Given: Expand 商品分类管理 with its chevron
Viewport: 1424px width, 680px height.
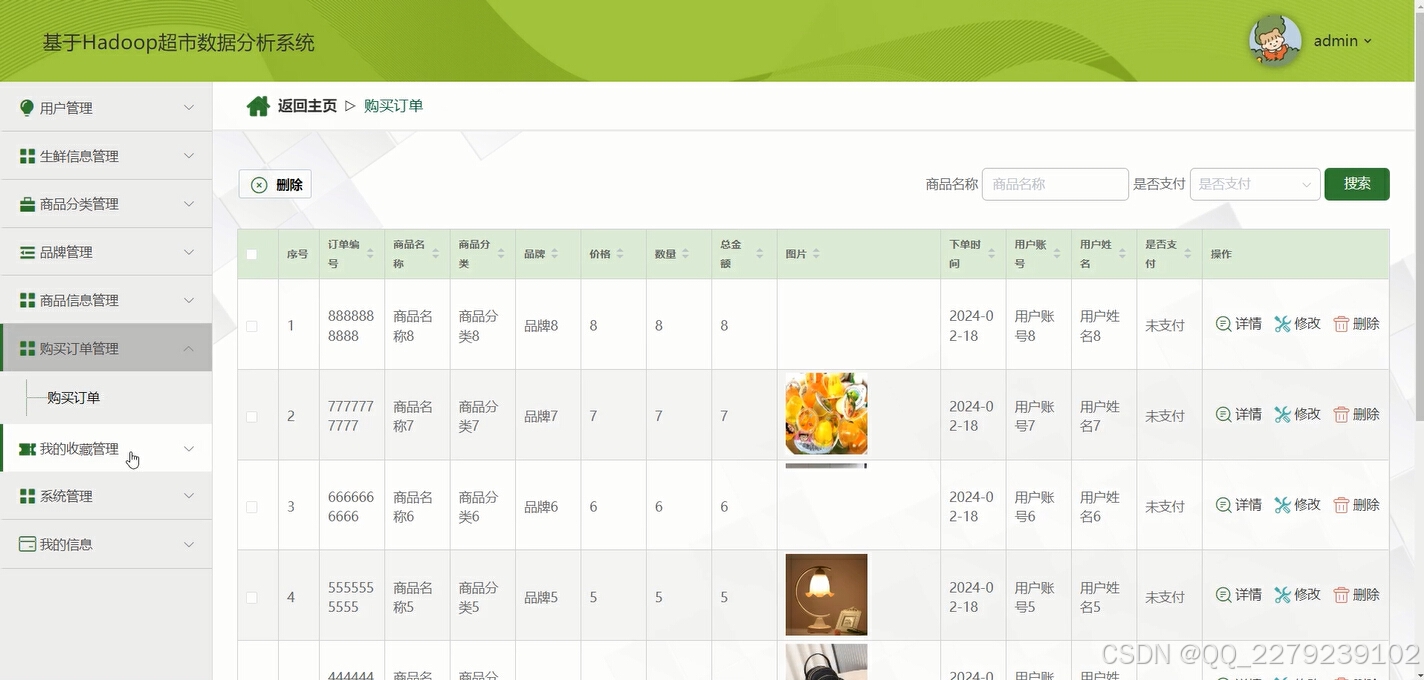Looking at the screenshot, I should click(x=189, y=203).
